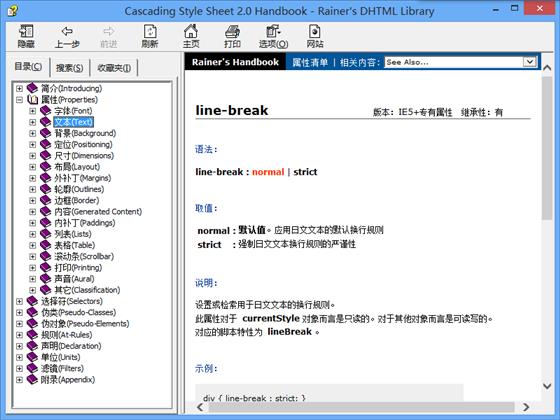Open the Options (选项) toolbar icon
560x420 pixels.
point(273,31)
